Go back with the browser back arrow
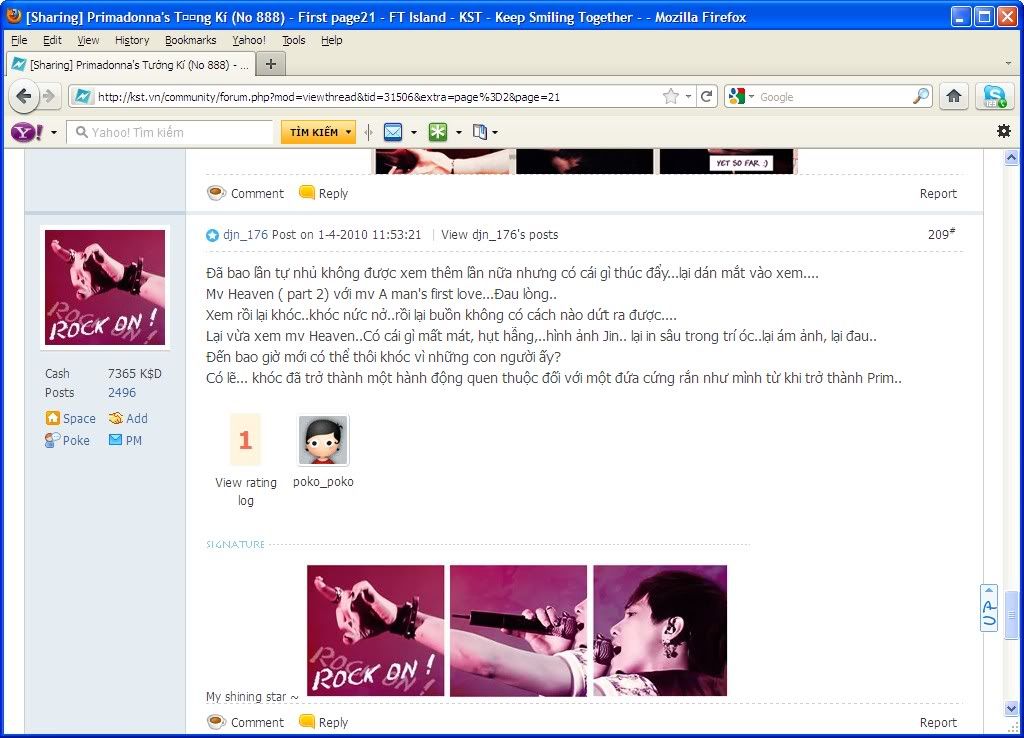The image size is (1024, 738). click(24, 97)
